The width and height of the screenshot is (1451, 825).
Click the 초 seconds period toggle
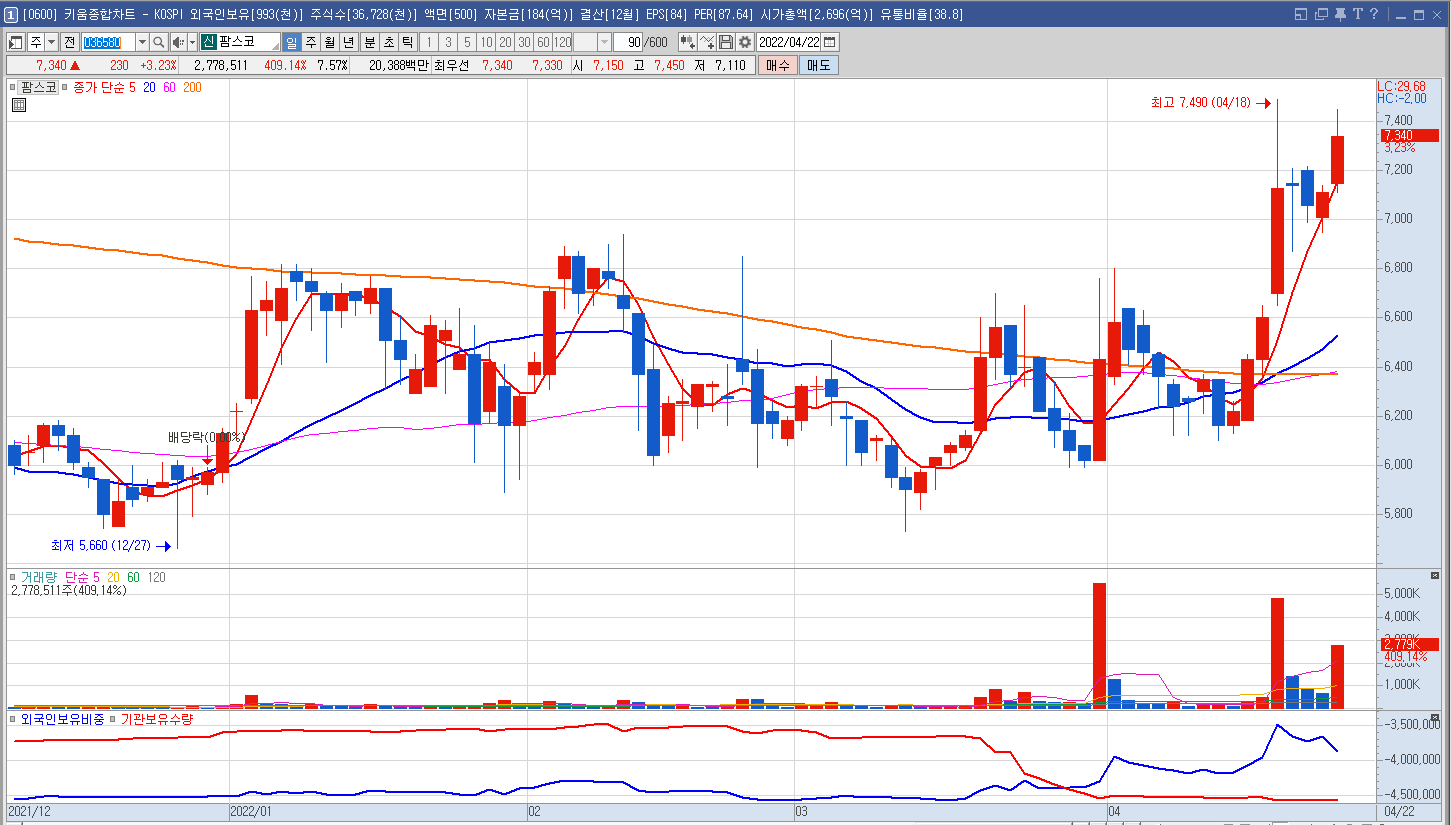pyautogui.click(x=388, y=42)
